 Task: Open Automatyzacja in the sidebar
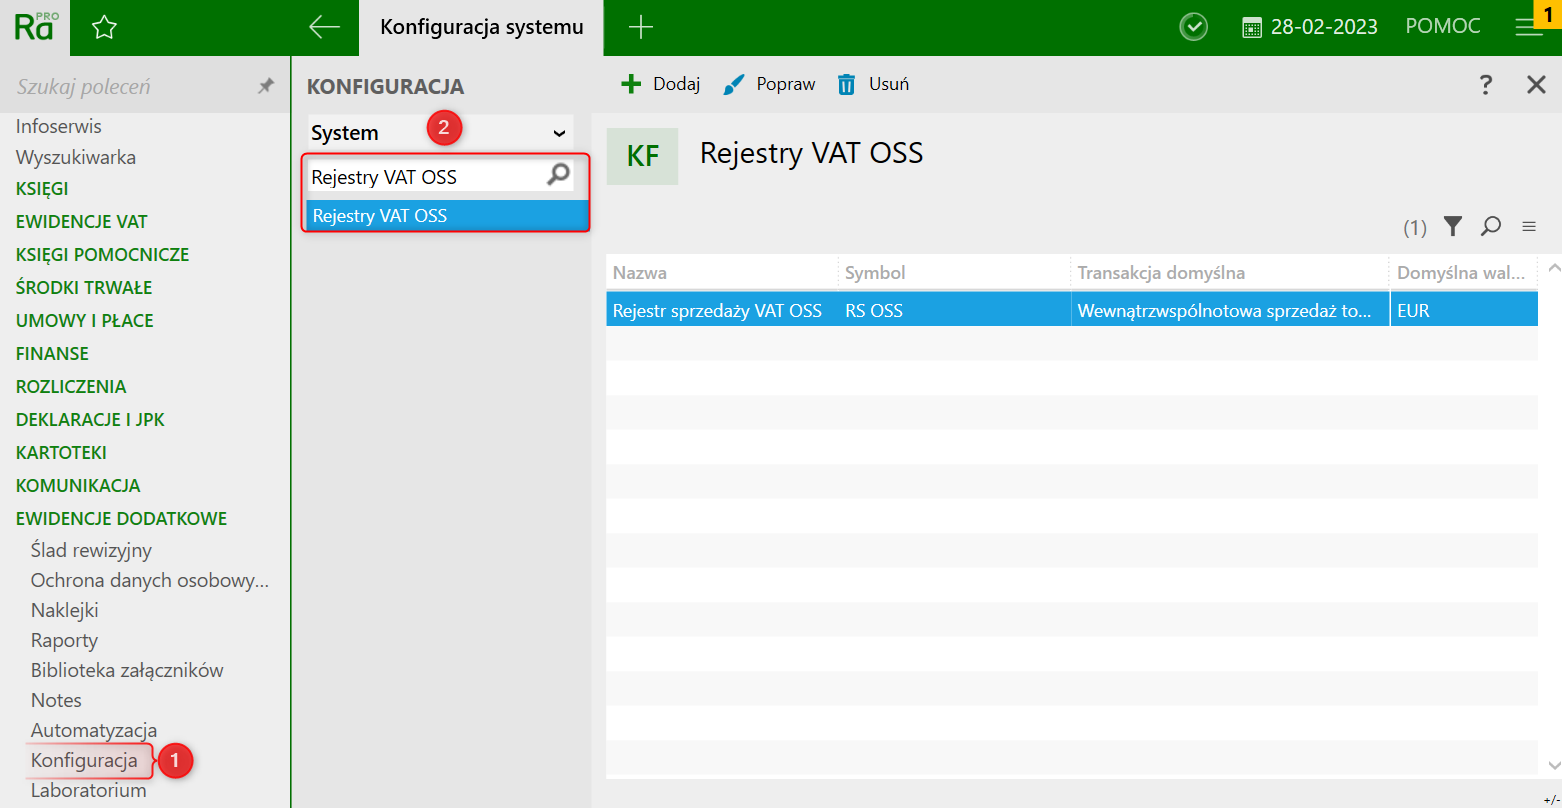coord(94,730)
